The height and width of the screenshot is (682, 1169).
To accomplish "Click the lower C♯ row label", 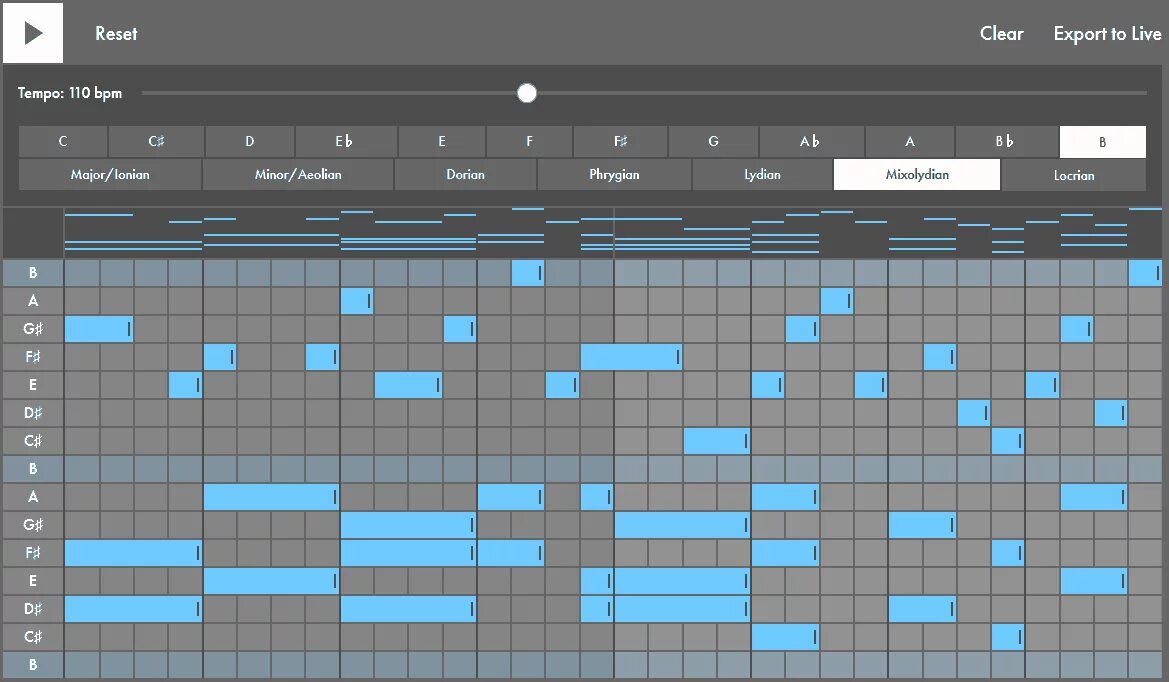I will tap(33, 636).
